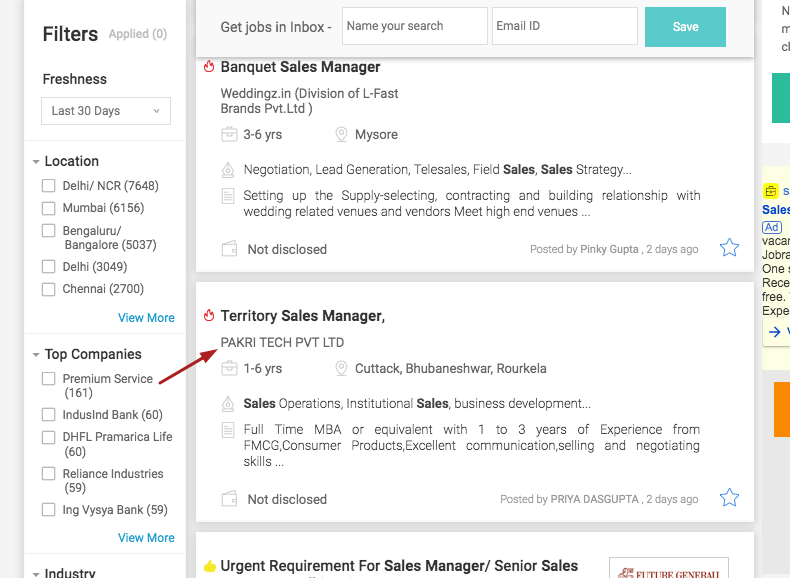
Task: Click the Name your search input field
Action: pyautogui.click(x=415, y=26)
